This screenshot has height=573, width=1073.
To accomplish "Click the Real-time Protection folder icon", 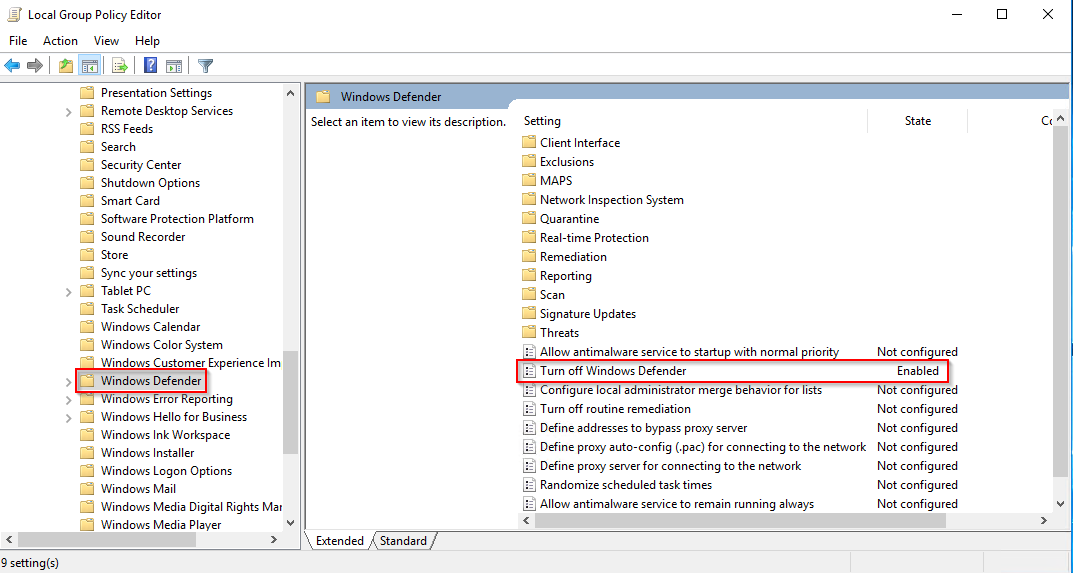I will [528, 238].
